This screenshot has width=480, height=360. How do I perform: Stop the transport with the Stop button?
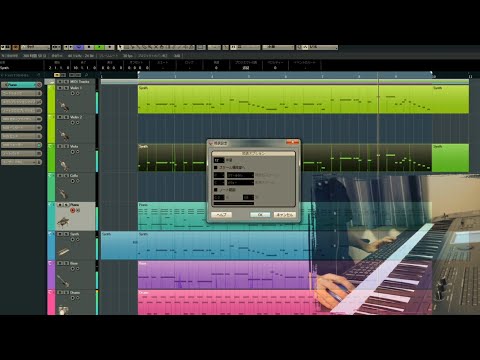pos(89,48)
